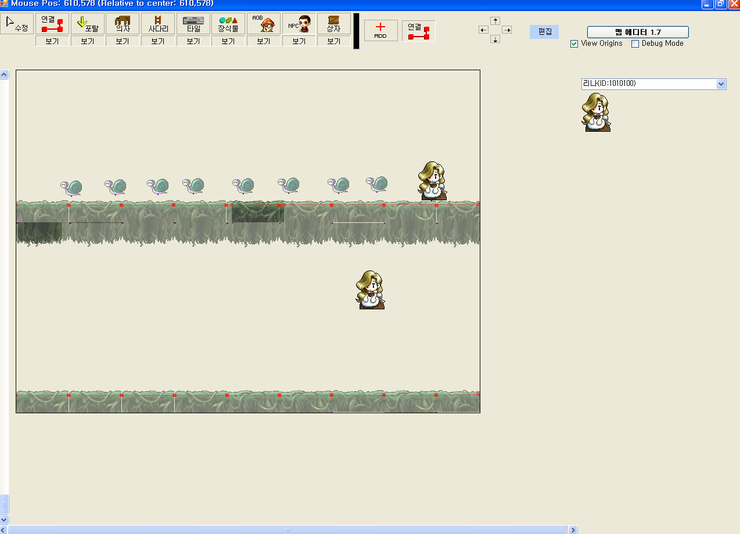Image resolution: width=740 pixels, height=534 pixels.
Task: Enable the Debug Mode checkbox
Action: coord(635,44)
